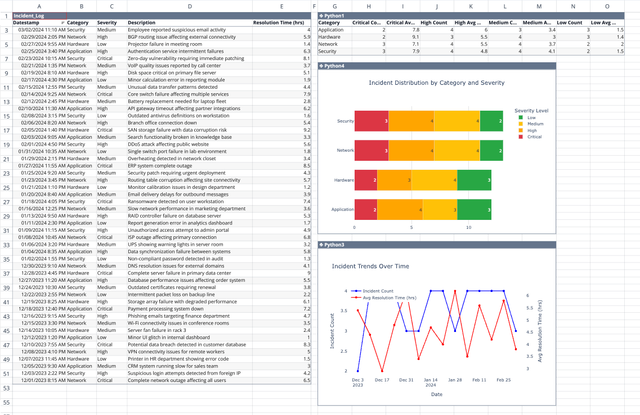Select column D header
Image resolution: width=640 pixels, height=415 pixels.
pos(190,6)
